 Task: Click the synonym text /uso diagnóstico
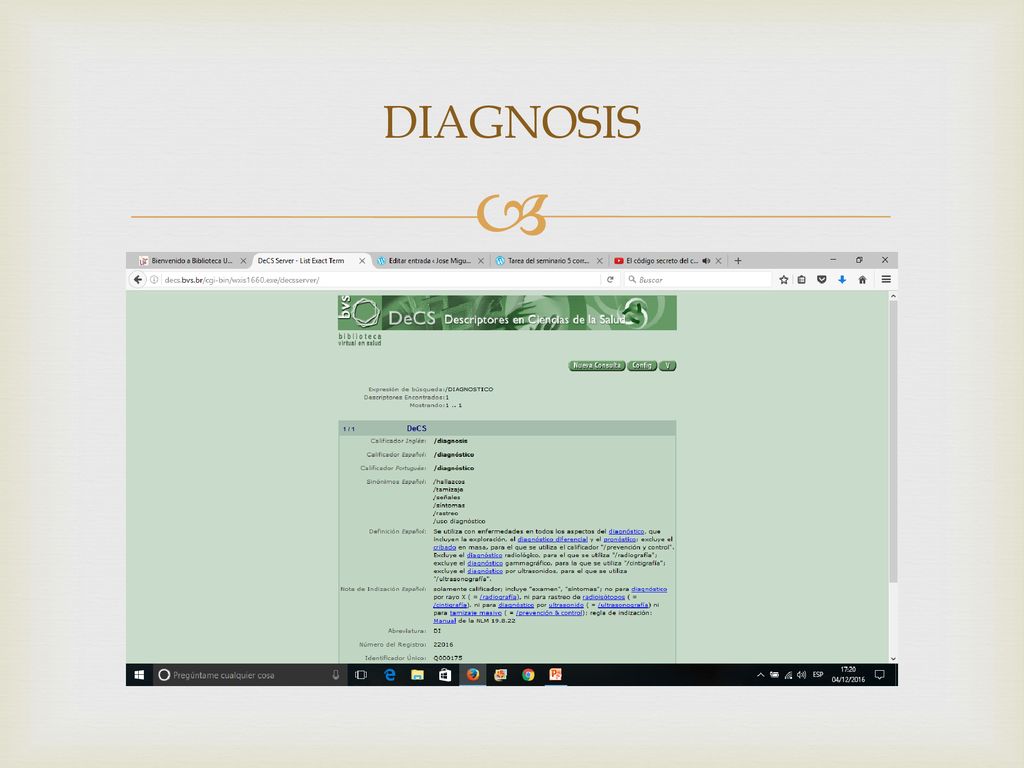(x=459, y=521)
